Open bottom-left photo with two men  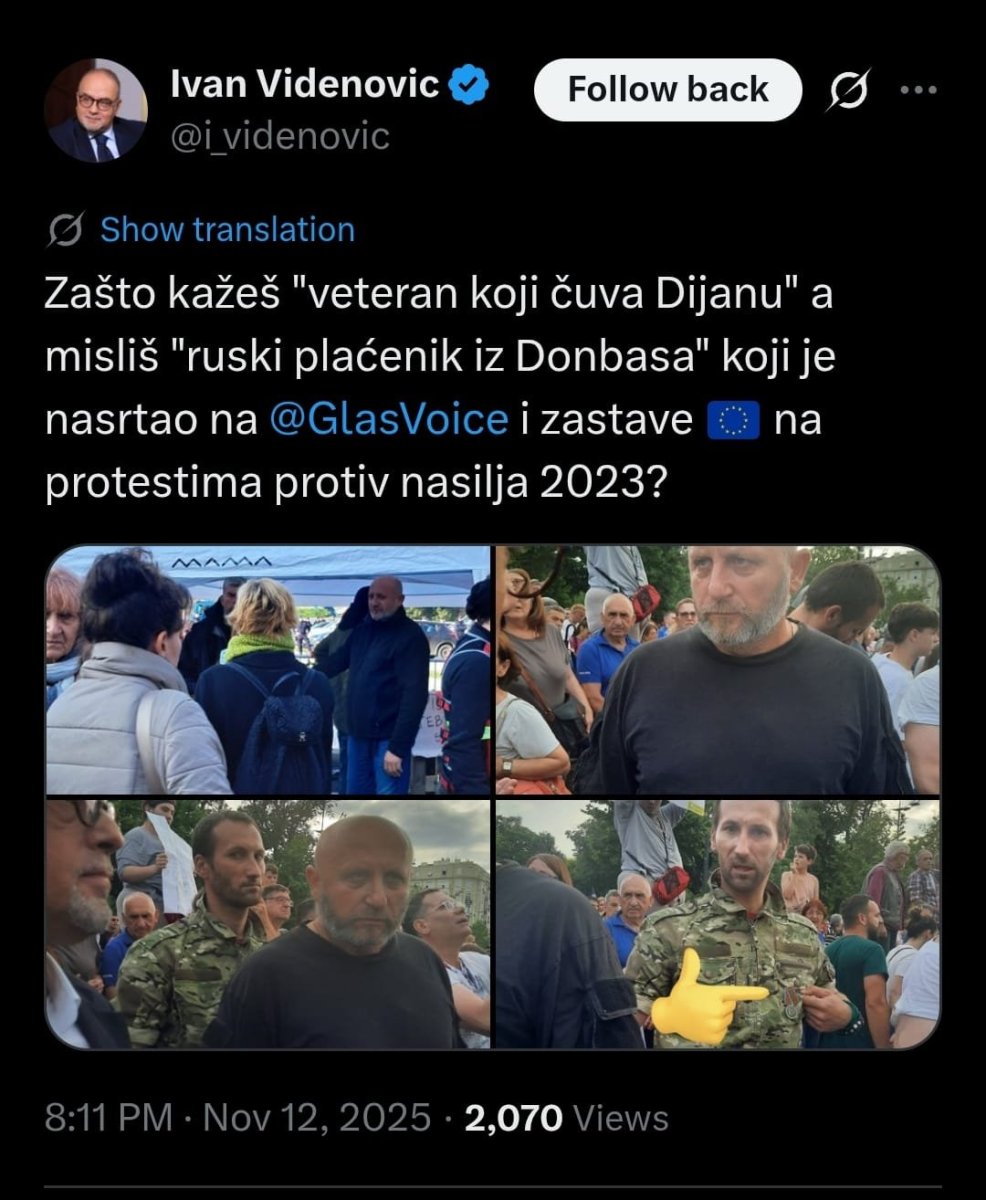pyautogui.click(x=268, y=924)
